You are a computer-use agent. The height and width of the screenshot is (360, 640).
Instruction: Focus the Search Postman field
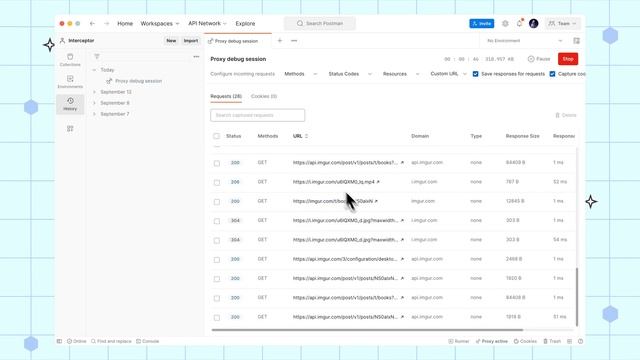320,24
